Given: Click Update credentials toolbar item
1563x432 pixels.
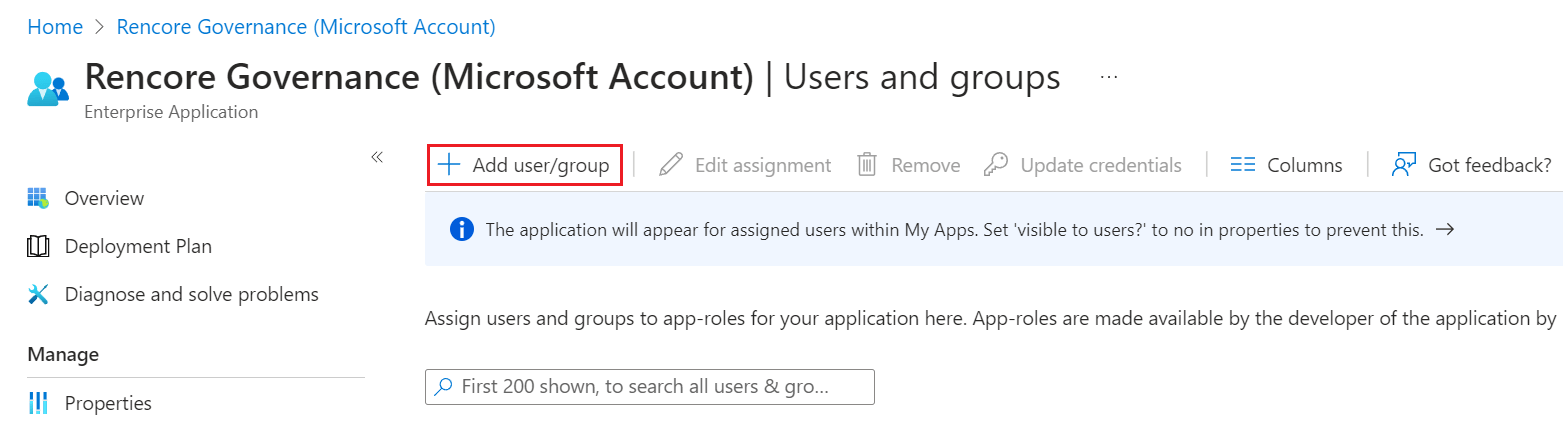Looking at the screenshot, I should (1083, 165).
